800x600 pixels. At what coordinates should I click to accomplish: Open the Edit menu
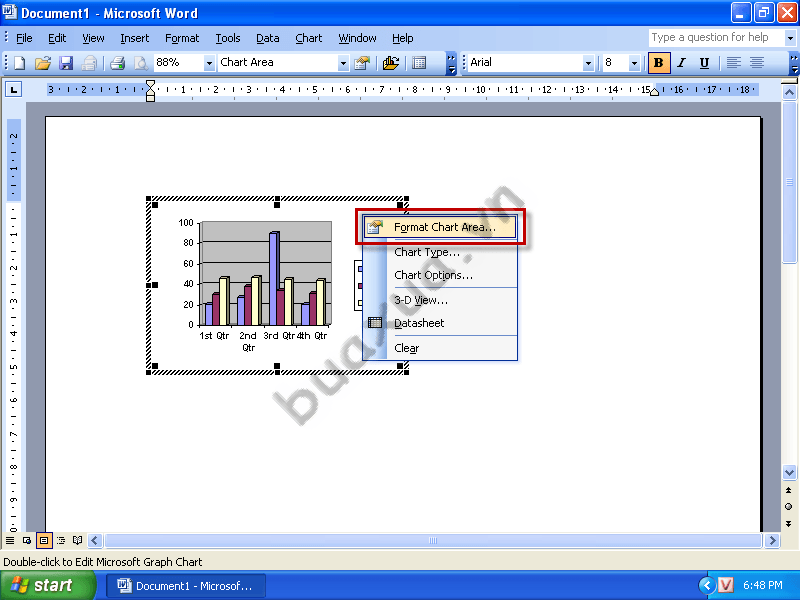coord(57,38)
